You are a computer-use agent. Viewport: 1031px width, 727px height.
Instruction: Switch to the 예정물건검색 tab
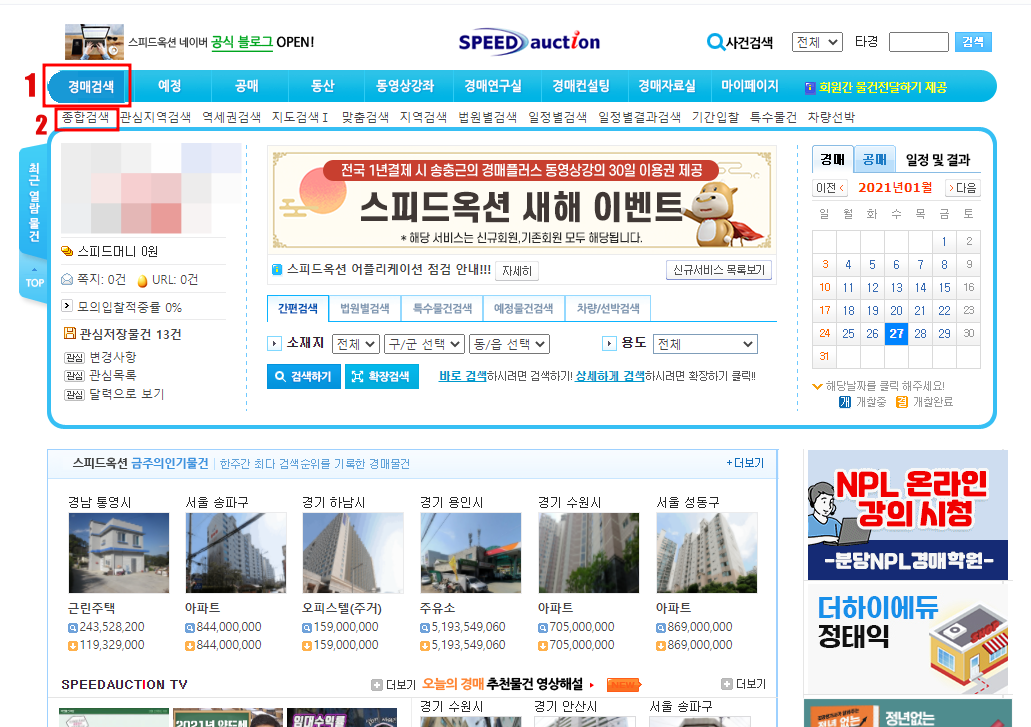(x=524, y=308)
